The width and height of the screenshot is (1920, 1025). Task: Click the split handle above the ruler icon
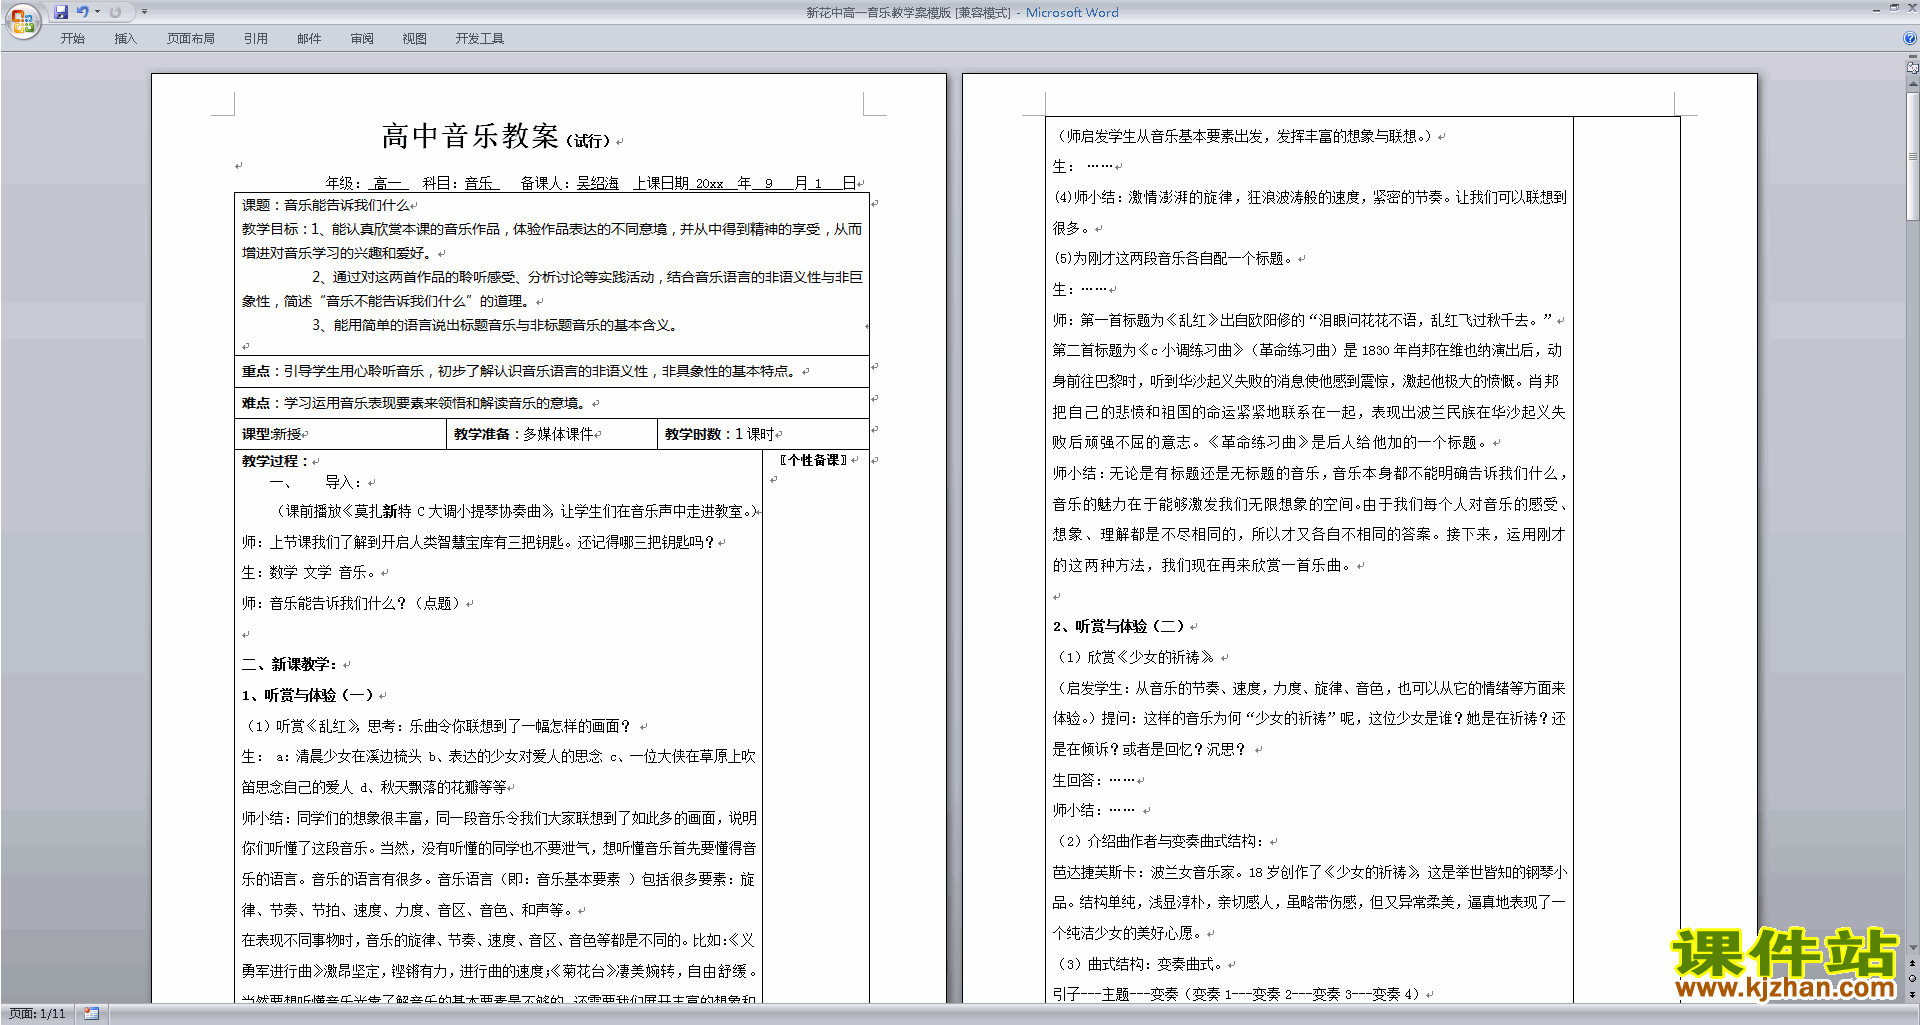(1913, 57)
